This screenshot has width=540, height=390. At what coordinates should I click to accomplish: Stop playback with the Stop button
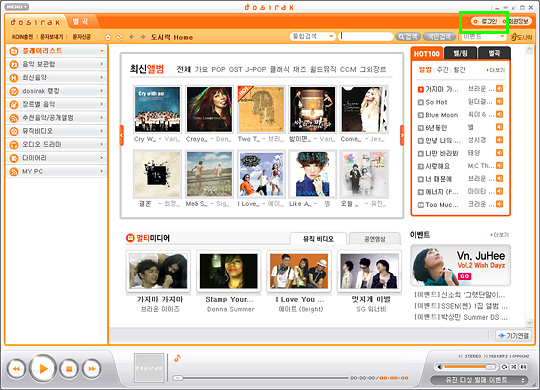coord(69,369)
